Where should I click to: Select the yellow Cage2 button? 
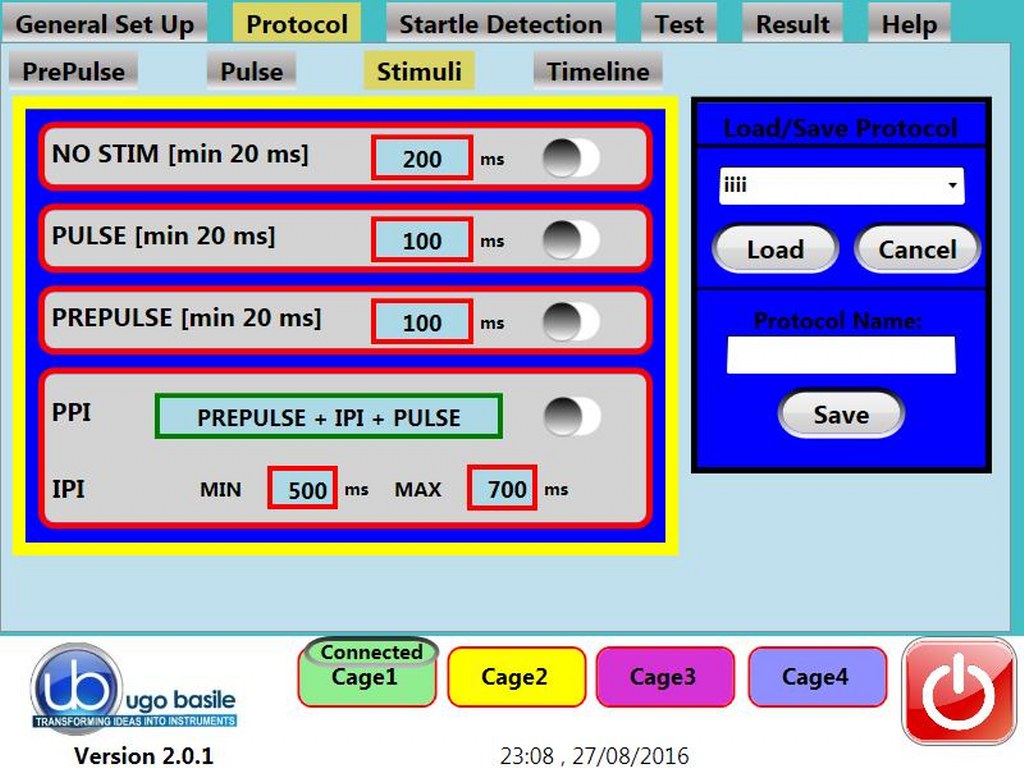(x=515, y=677)
